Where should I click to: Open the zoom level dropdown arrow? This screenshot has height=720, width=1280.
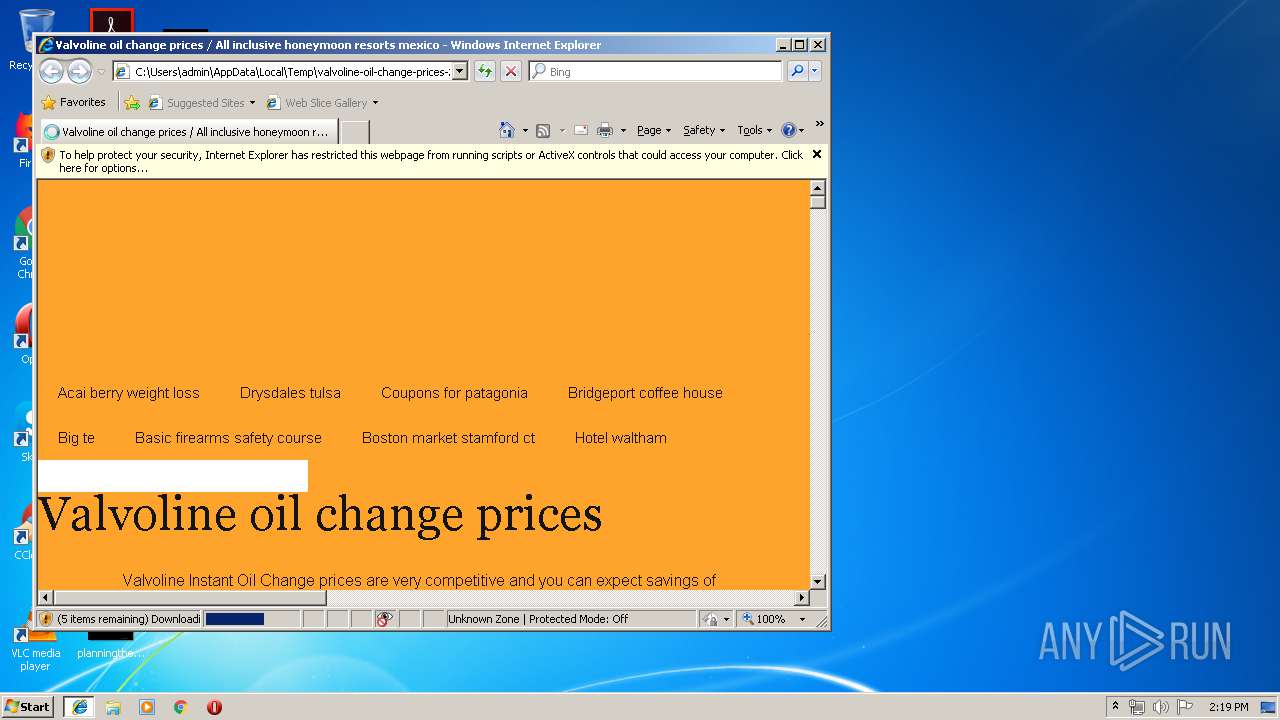[x=802, y=619]
